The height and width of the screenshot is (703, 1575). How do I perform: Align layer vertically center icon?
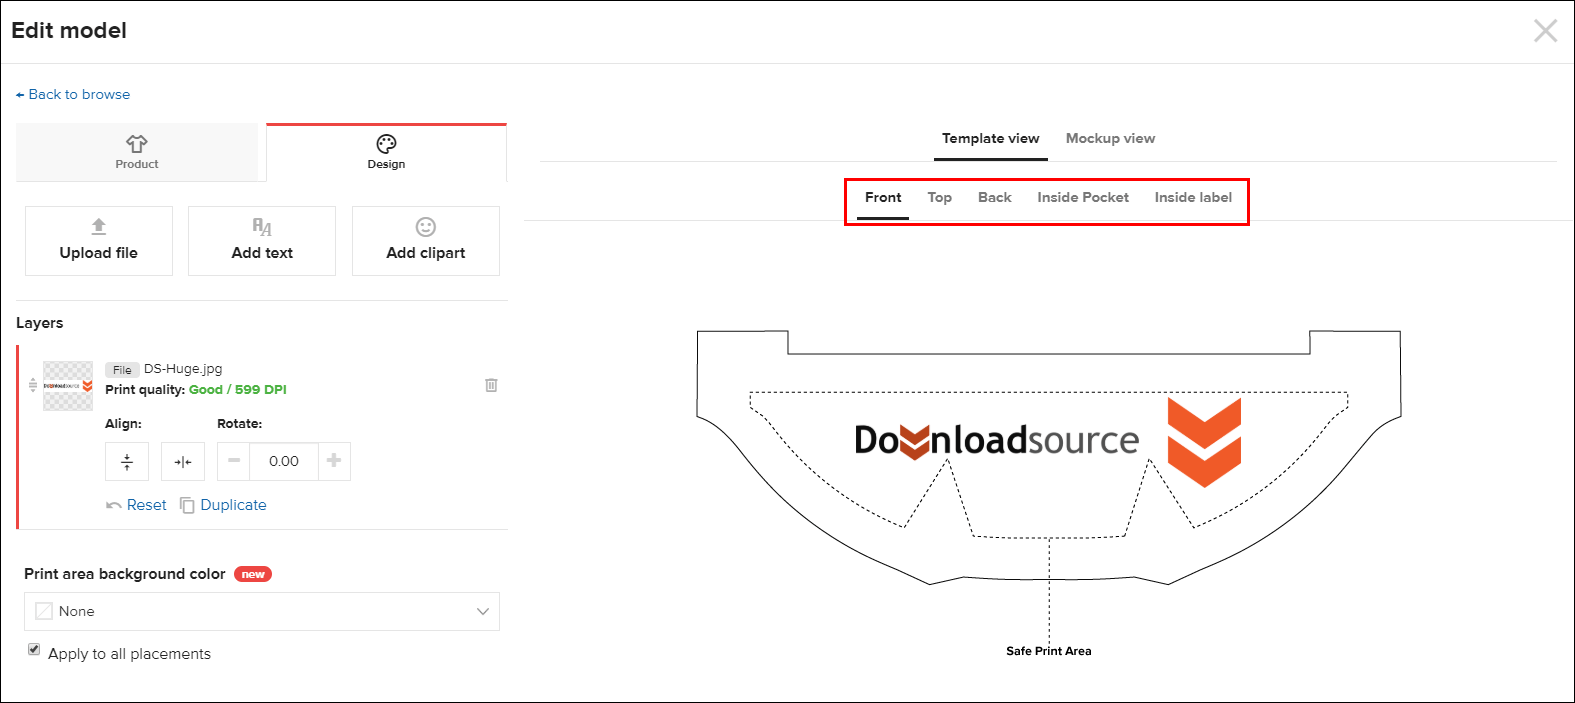[127, 462]
